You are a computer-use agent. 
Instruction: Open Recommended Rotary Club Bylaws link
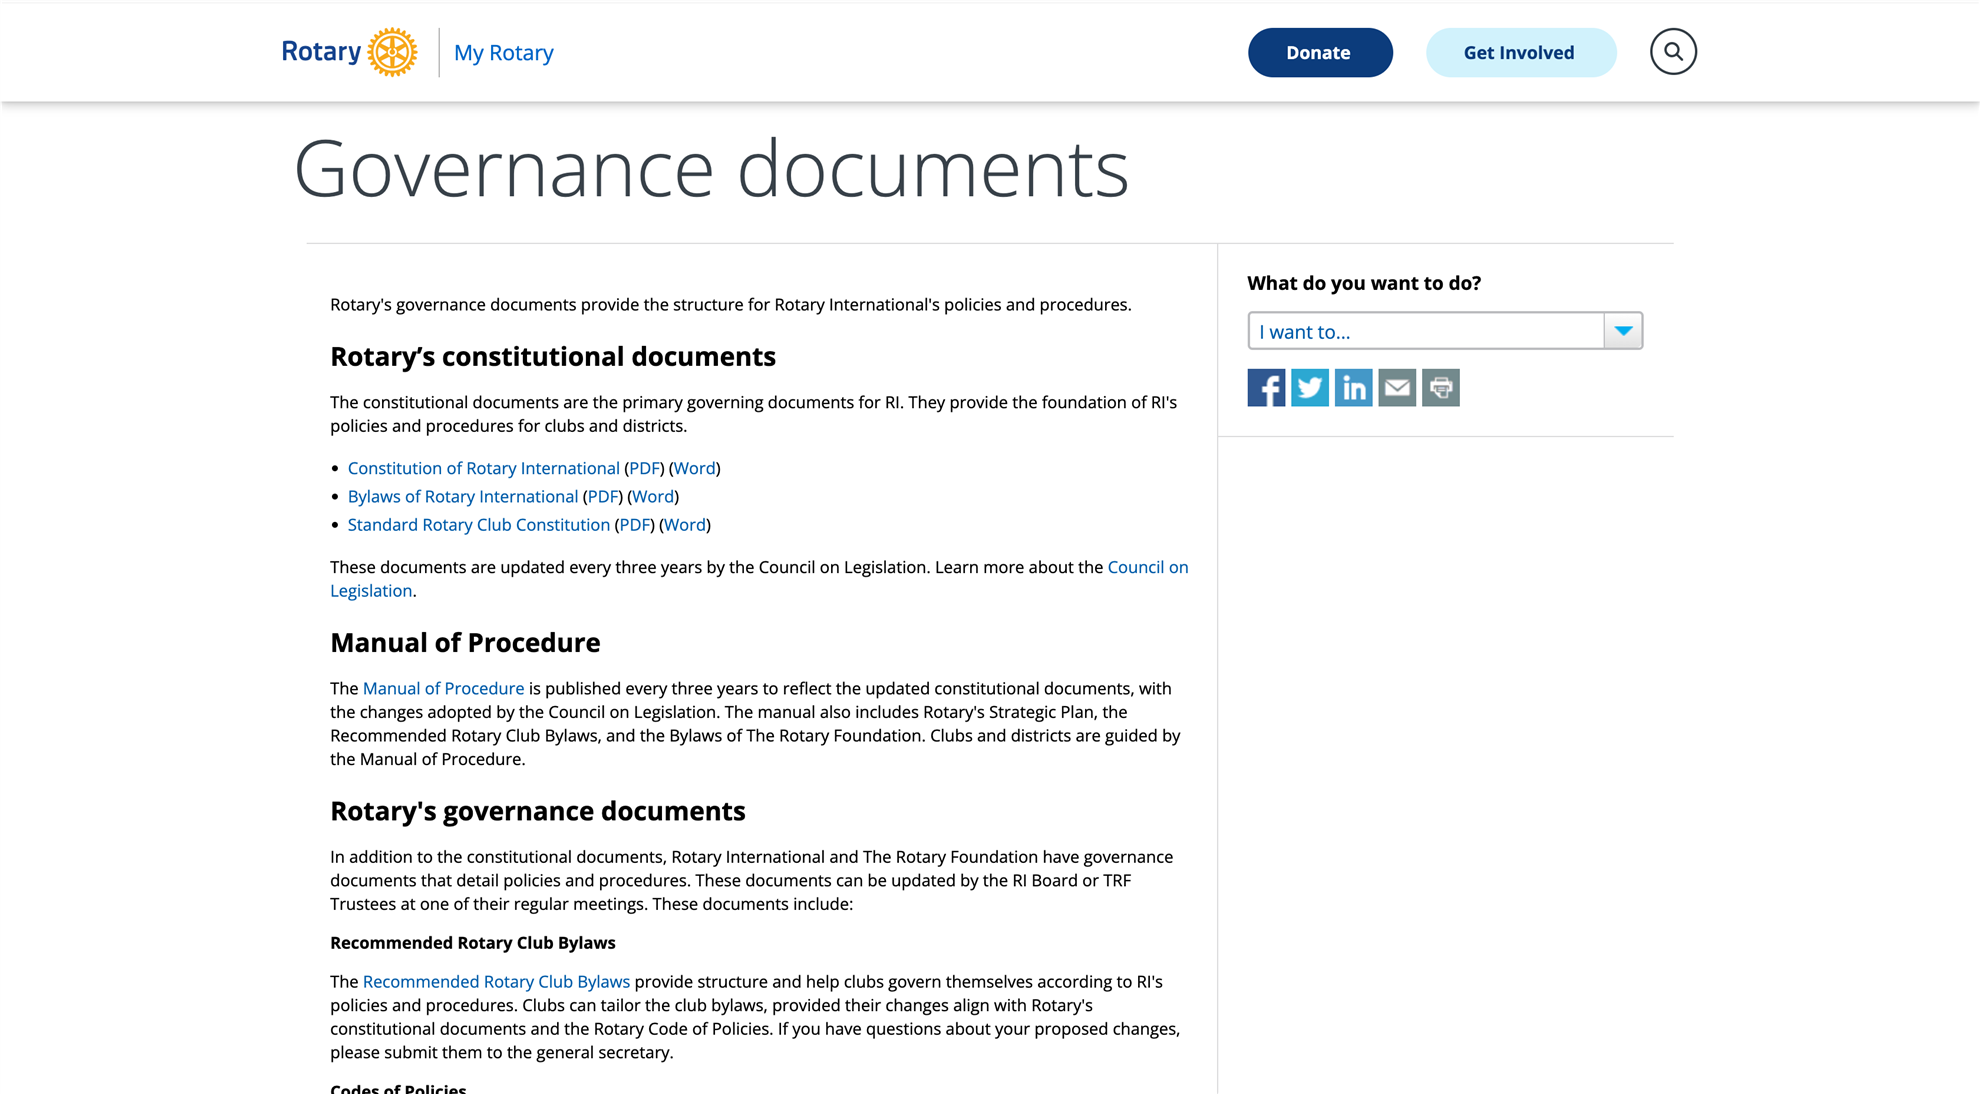tap(496, 981)
